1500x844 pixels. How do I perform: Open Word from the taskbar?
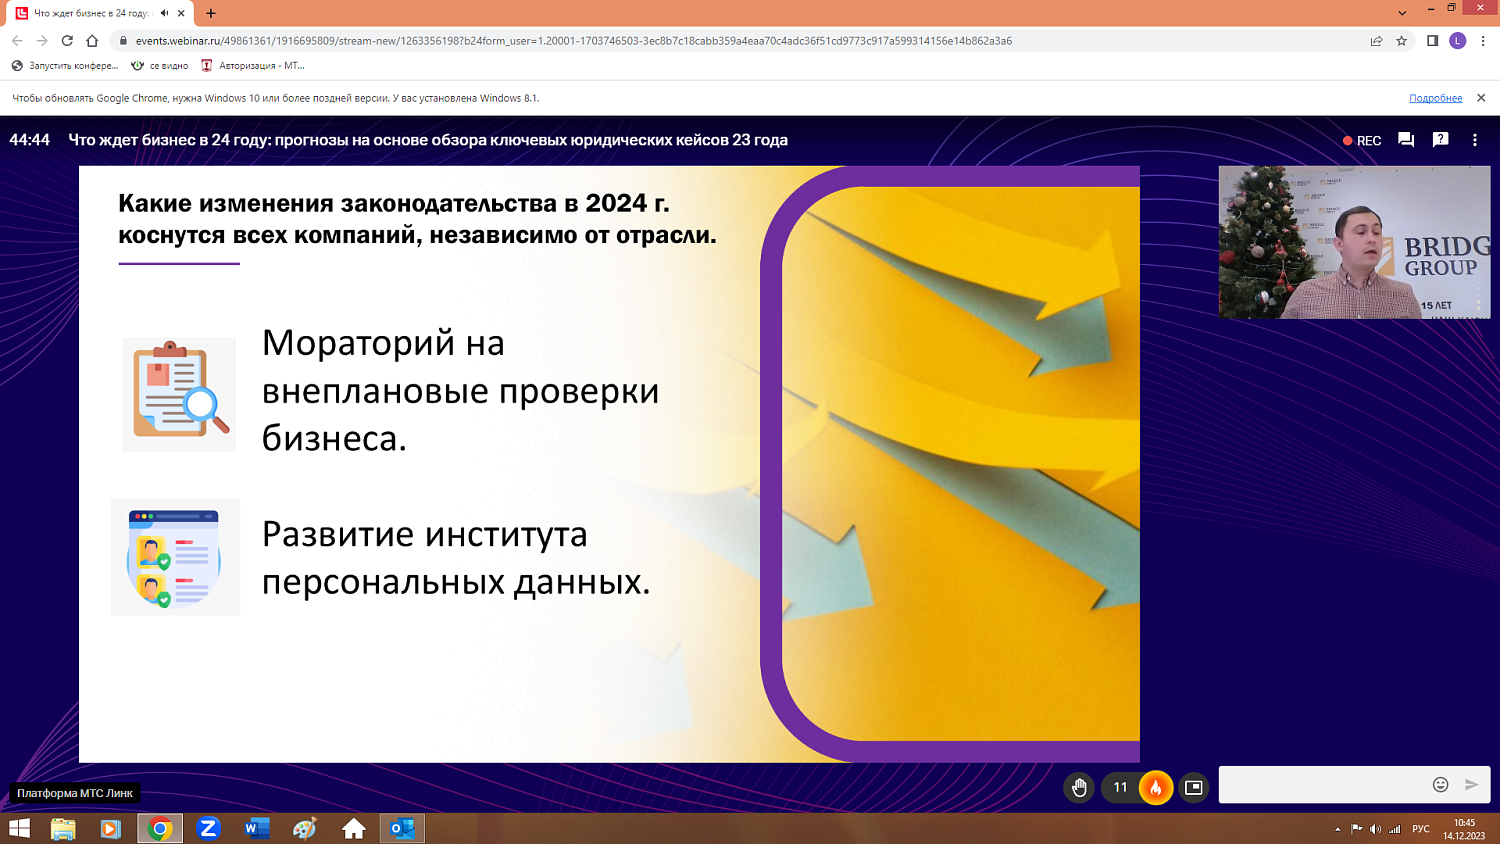click(x=257, y=828)
